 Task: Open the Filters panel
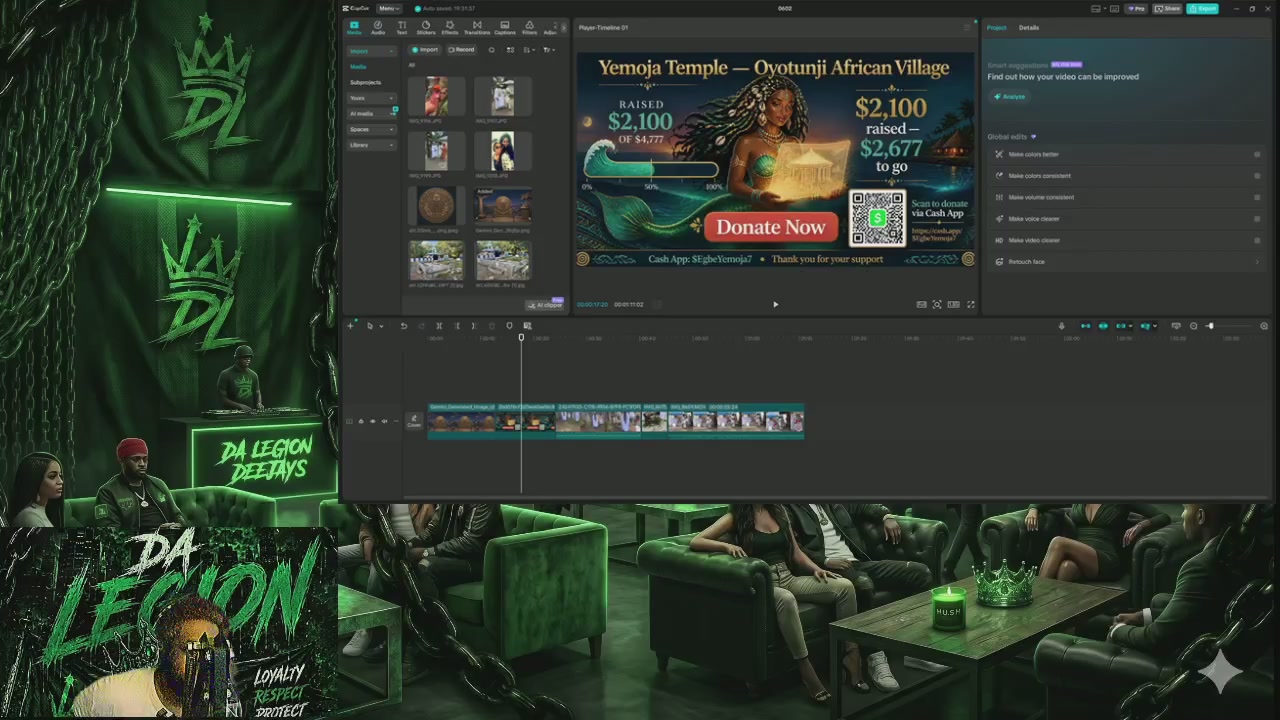pyautogui.click(x=529, y=27)
